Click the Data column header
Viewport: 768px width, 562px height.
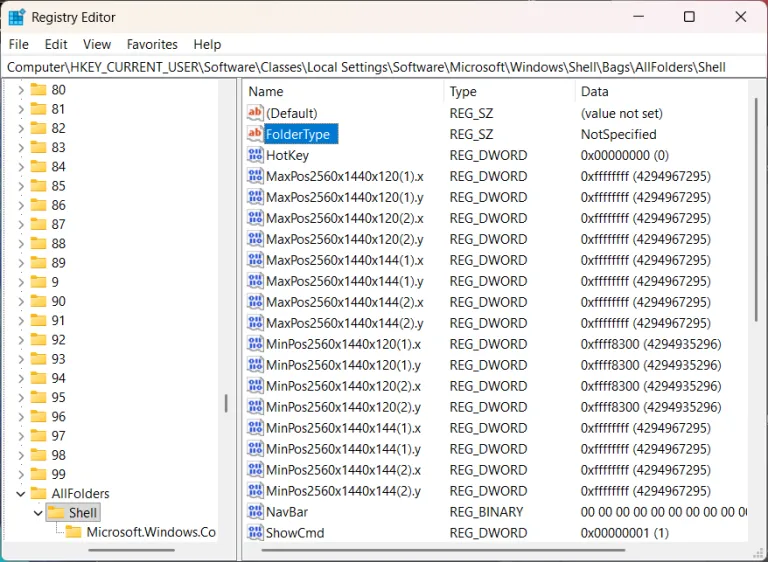[660, 91]
